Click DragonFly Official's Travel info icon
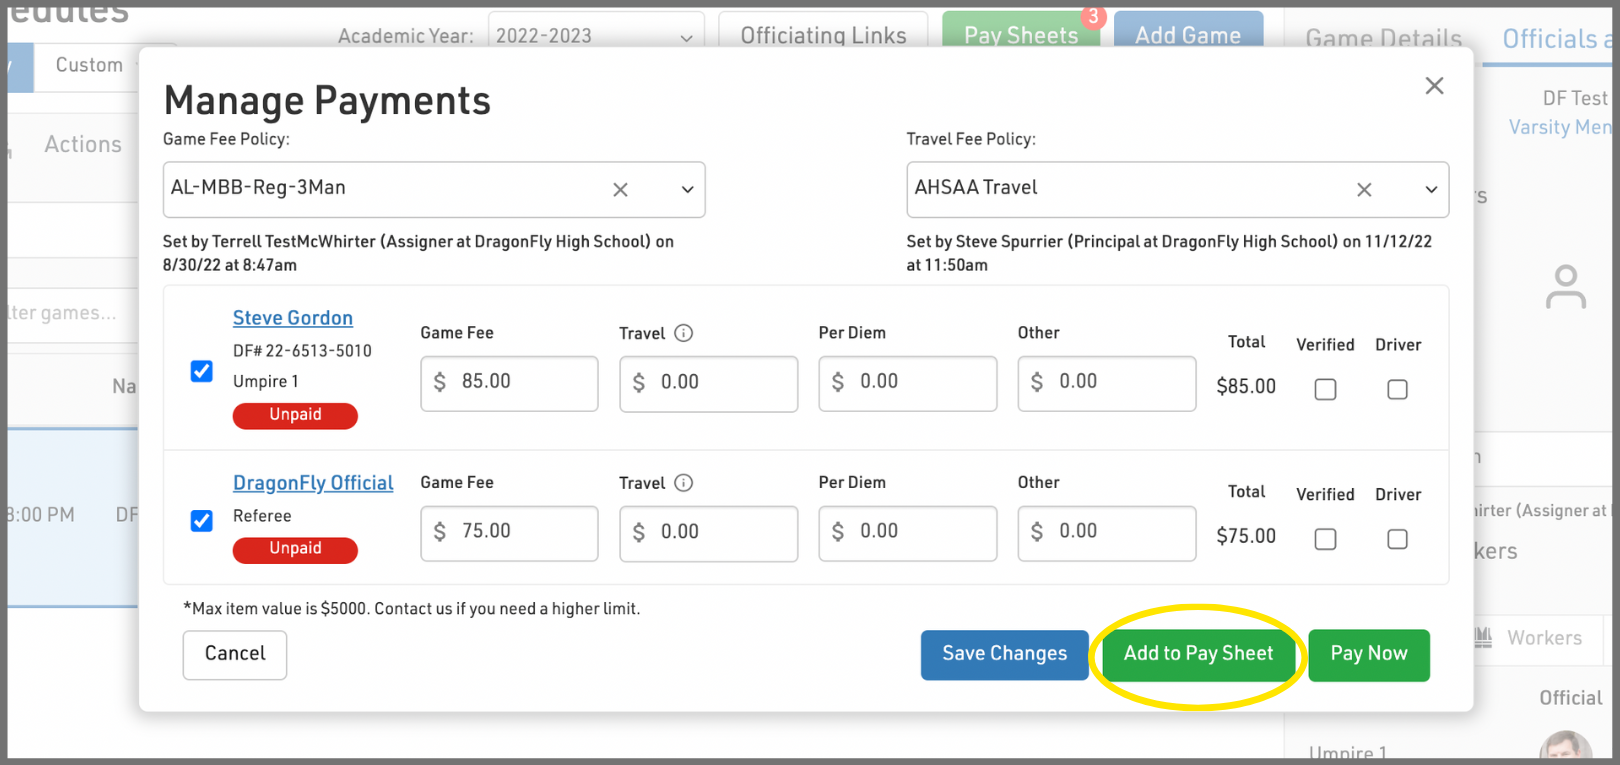Image resolution: width=1620 pixels, height=765 pixels. 684,483
